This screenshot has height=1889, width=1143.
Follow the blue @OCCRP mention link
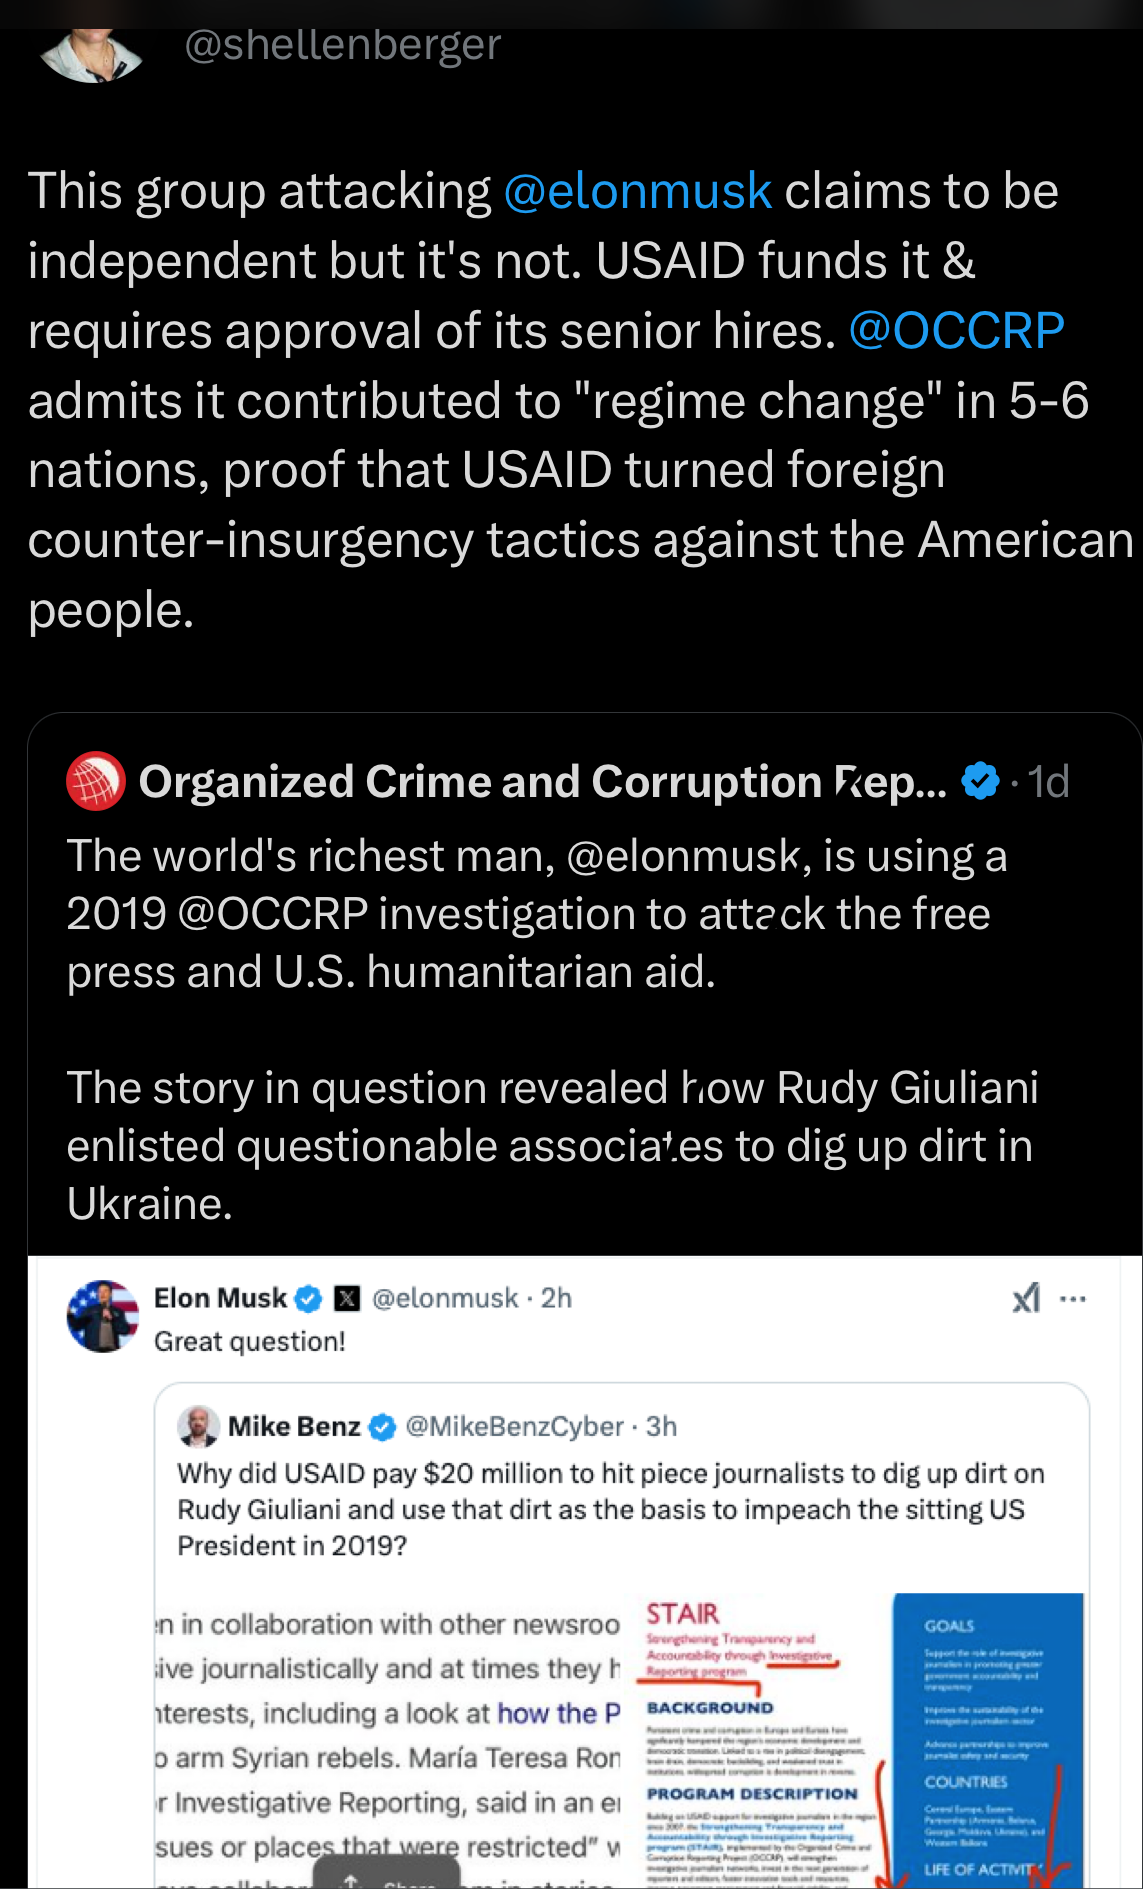[956, 331]
